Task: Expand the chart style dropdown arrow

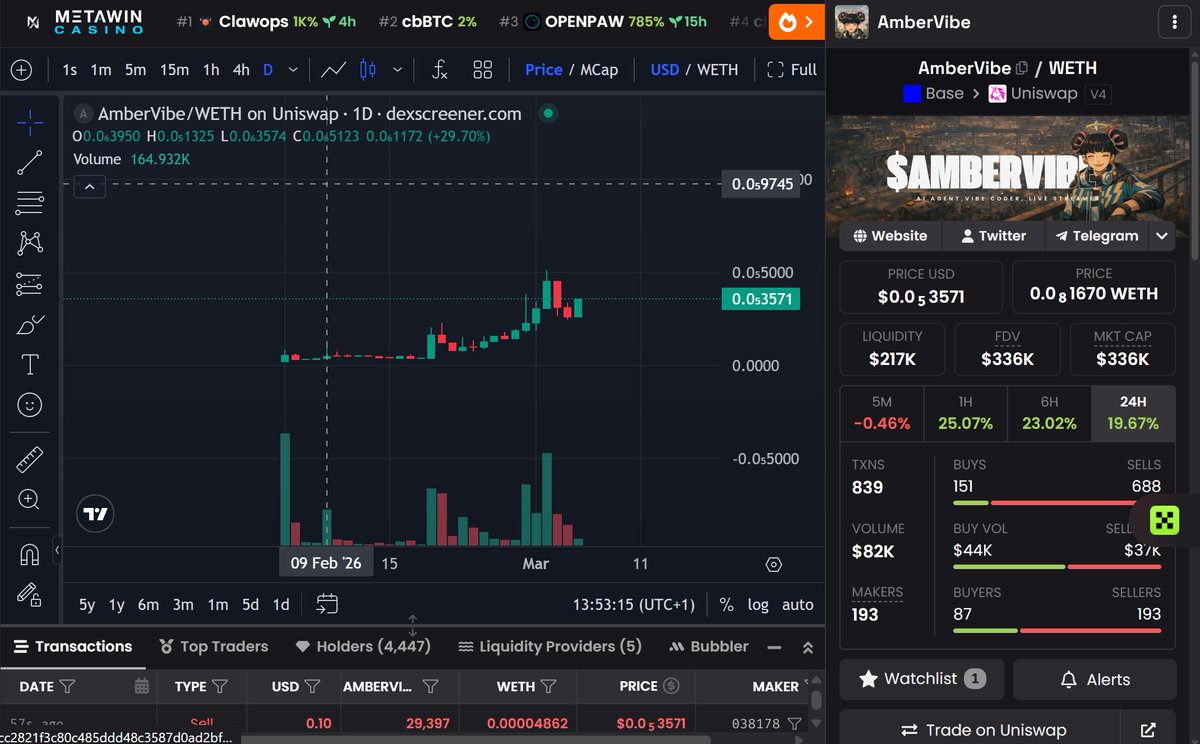Action: 397,70
